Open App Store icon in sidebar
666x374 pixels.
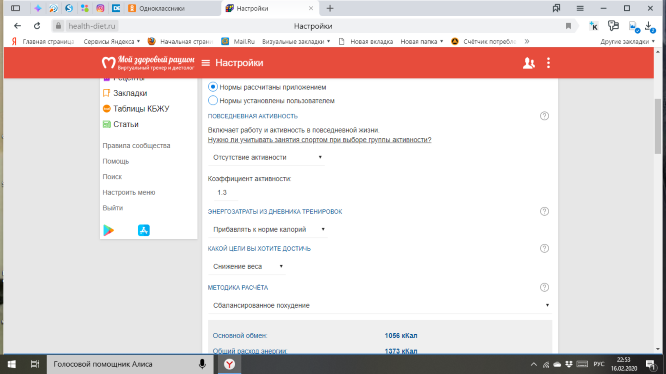coord(144,230)
